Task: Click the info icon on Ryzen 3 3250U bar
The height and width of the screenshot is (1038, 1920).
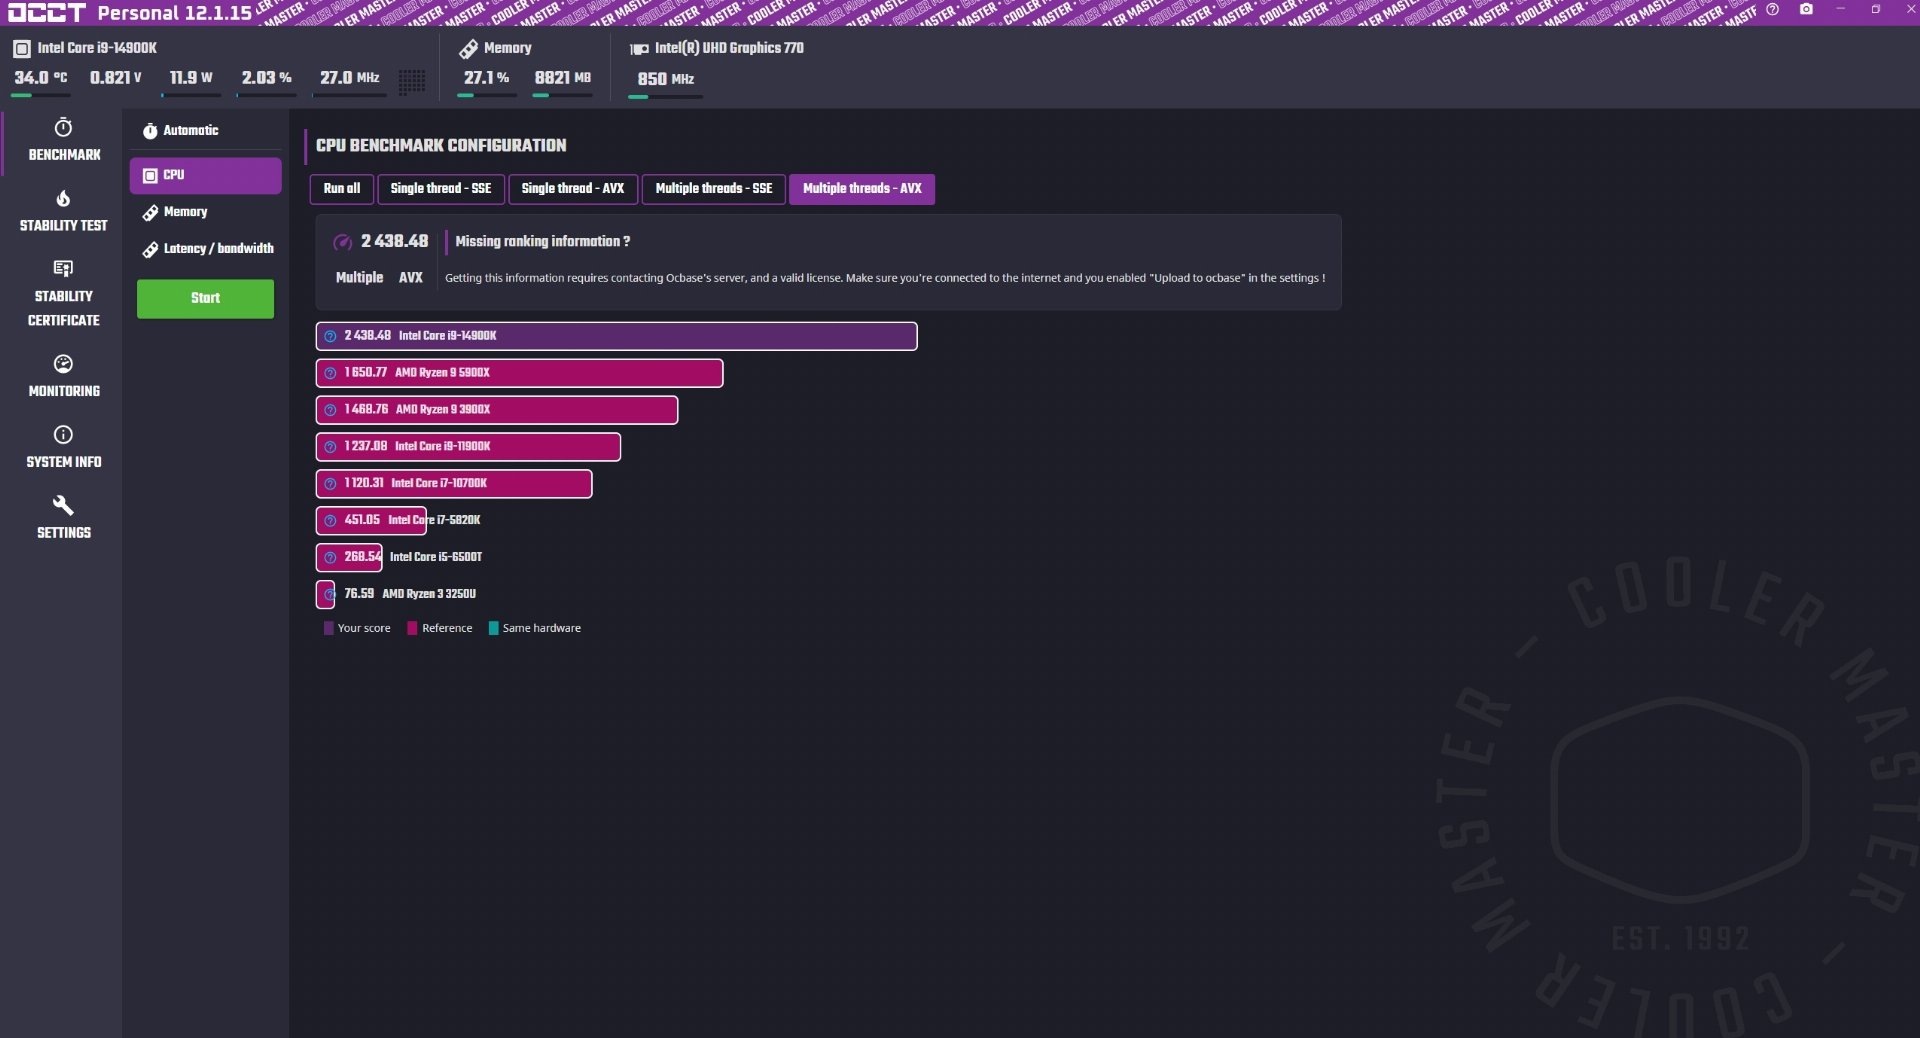Action: coord(329,595)
